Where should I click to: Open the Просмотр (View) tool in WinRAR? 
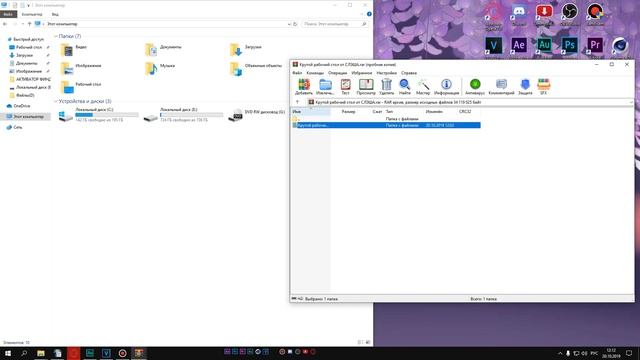(x=366, y=87)
